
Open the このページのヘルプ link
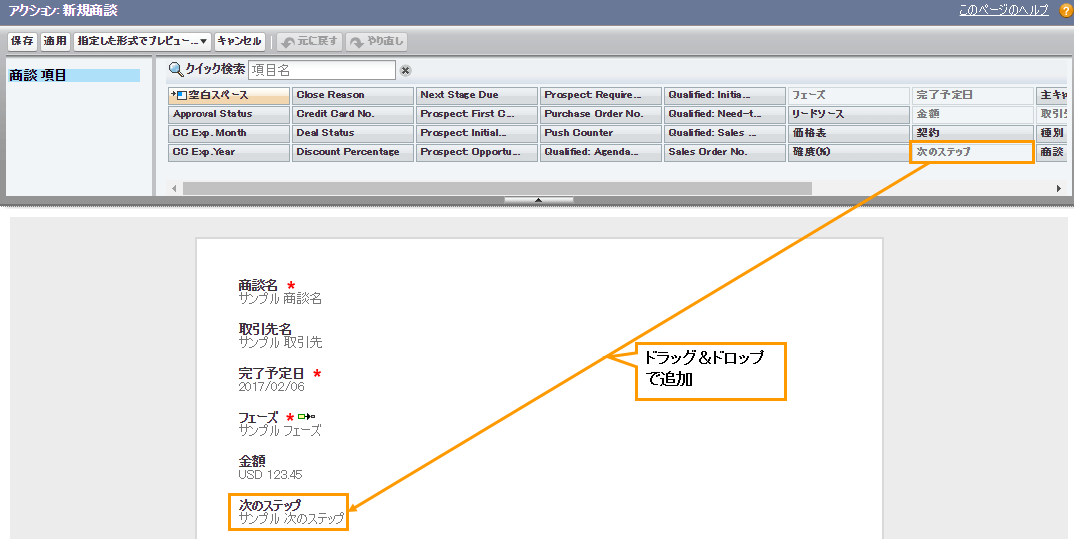point(1003,10)
